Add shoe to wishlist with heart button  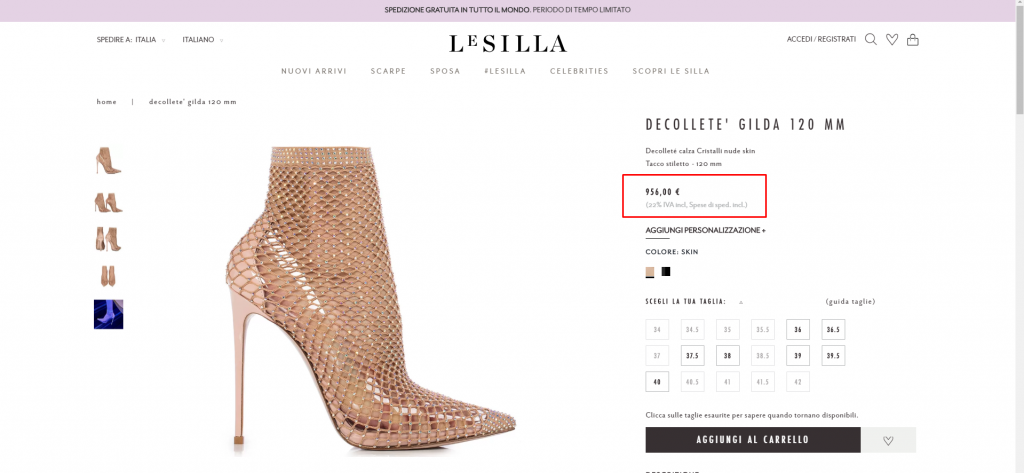pos(888,440)
